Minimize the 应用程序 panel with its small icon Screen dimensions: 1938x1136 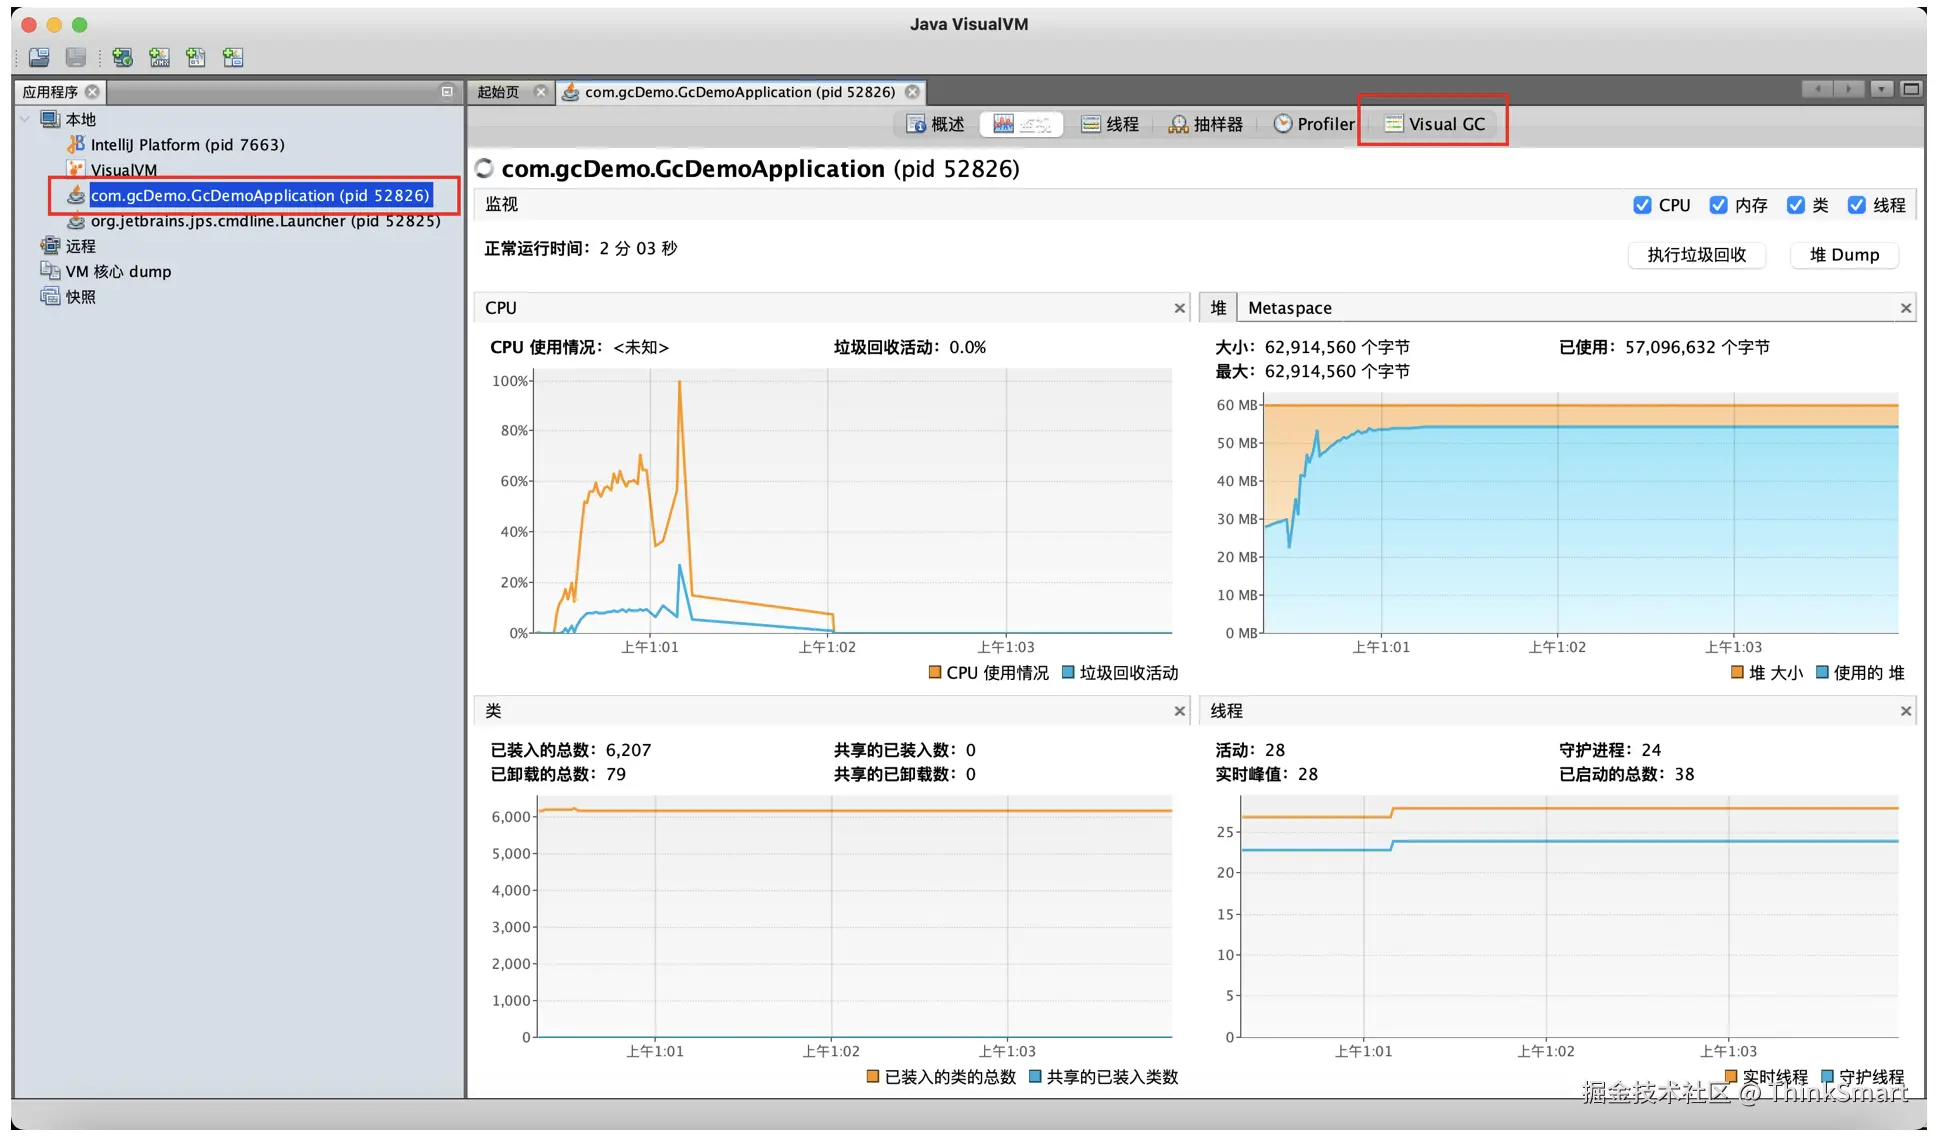point(447,91)
